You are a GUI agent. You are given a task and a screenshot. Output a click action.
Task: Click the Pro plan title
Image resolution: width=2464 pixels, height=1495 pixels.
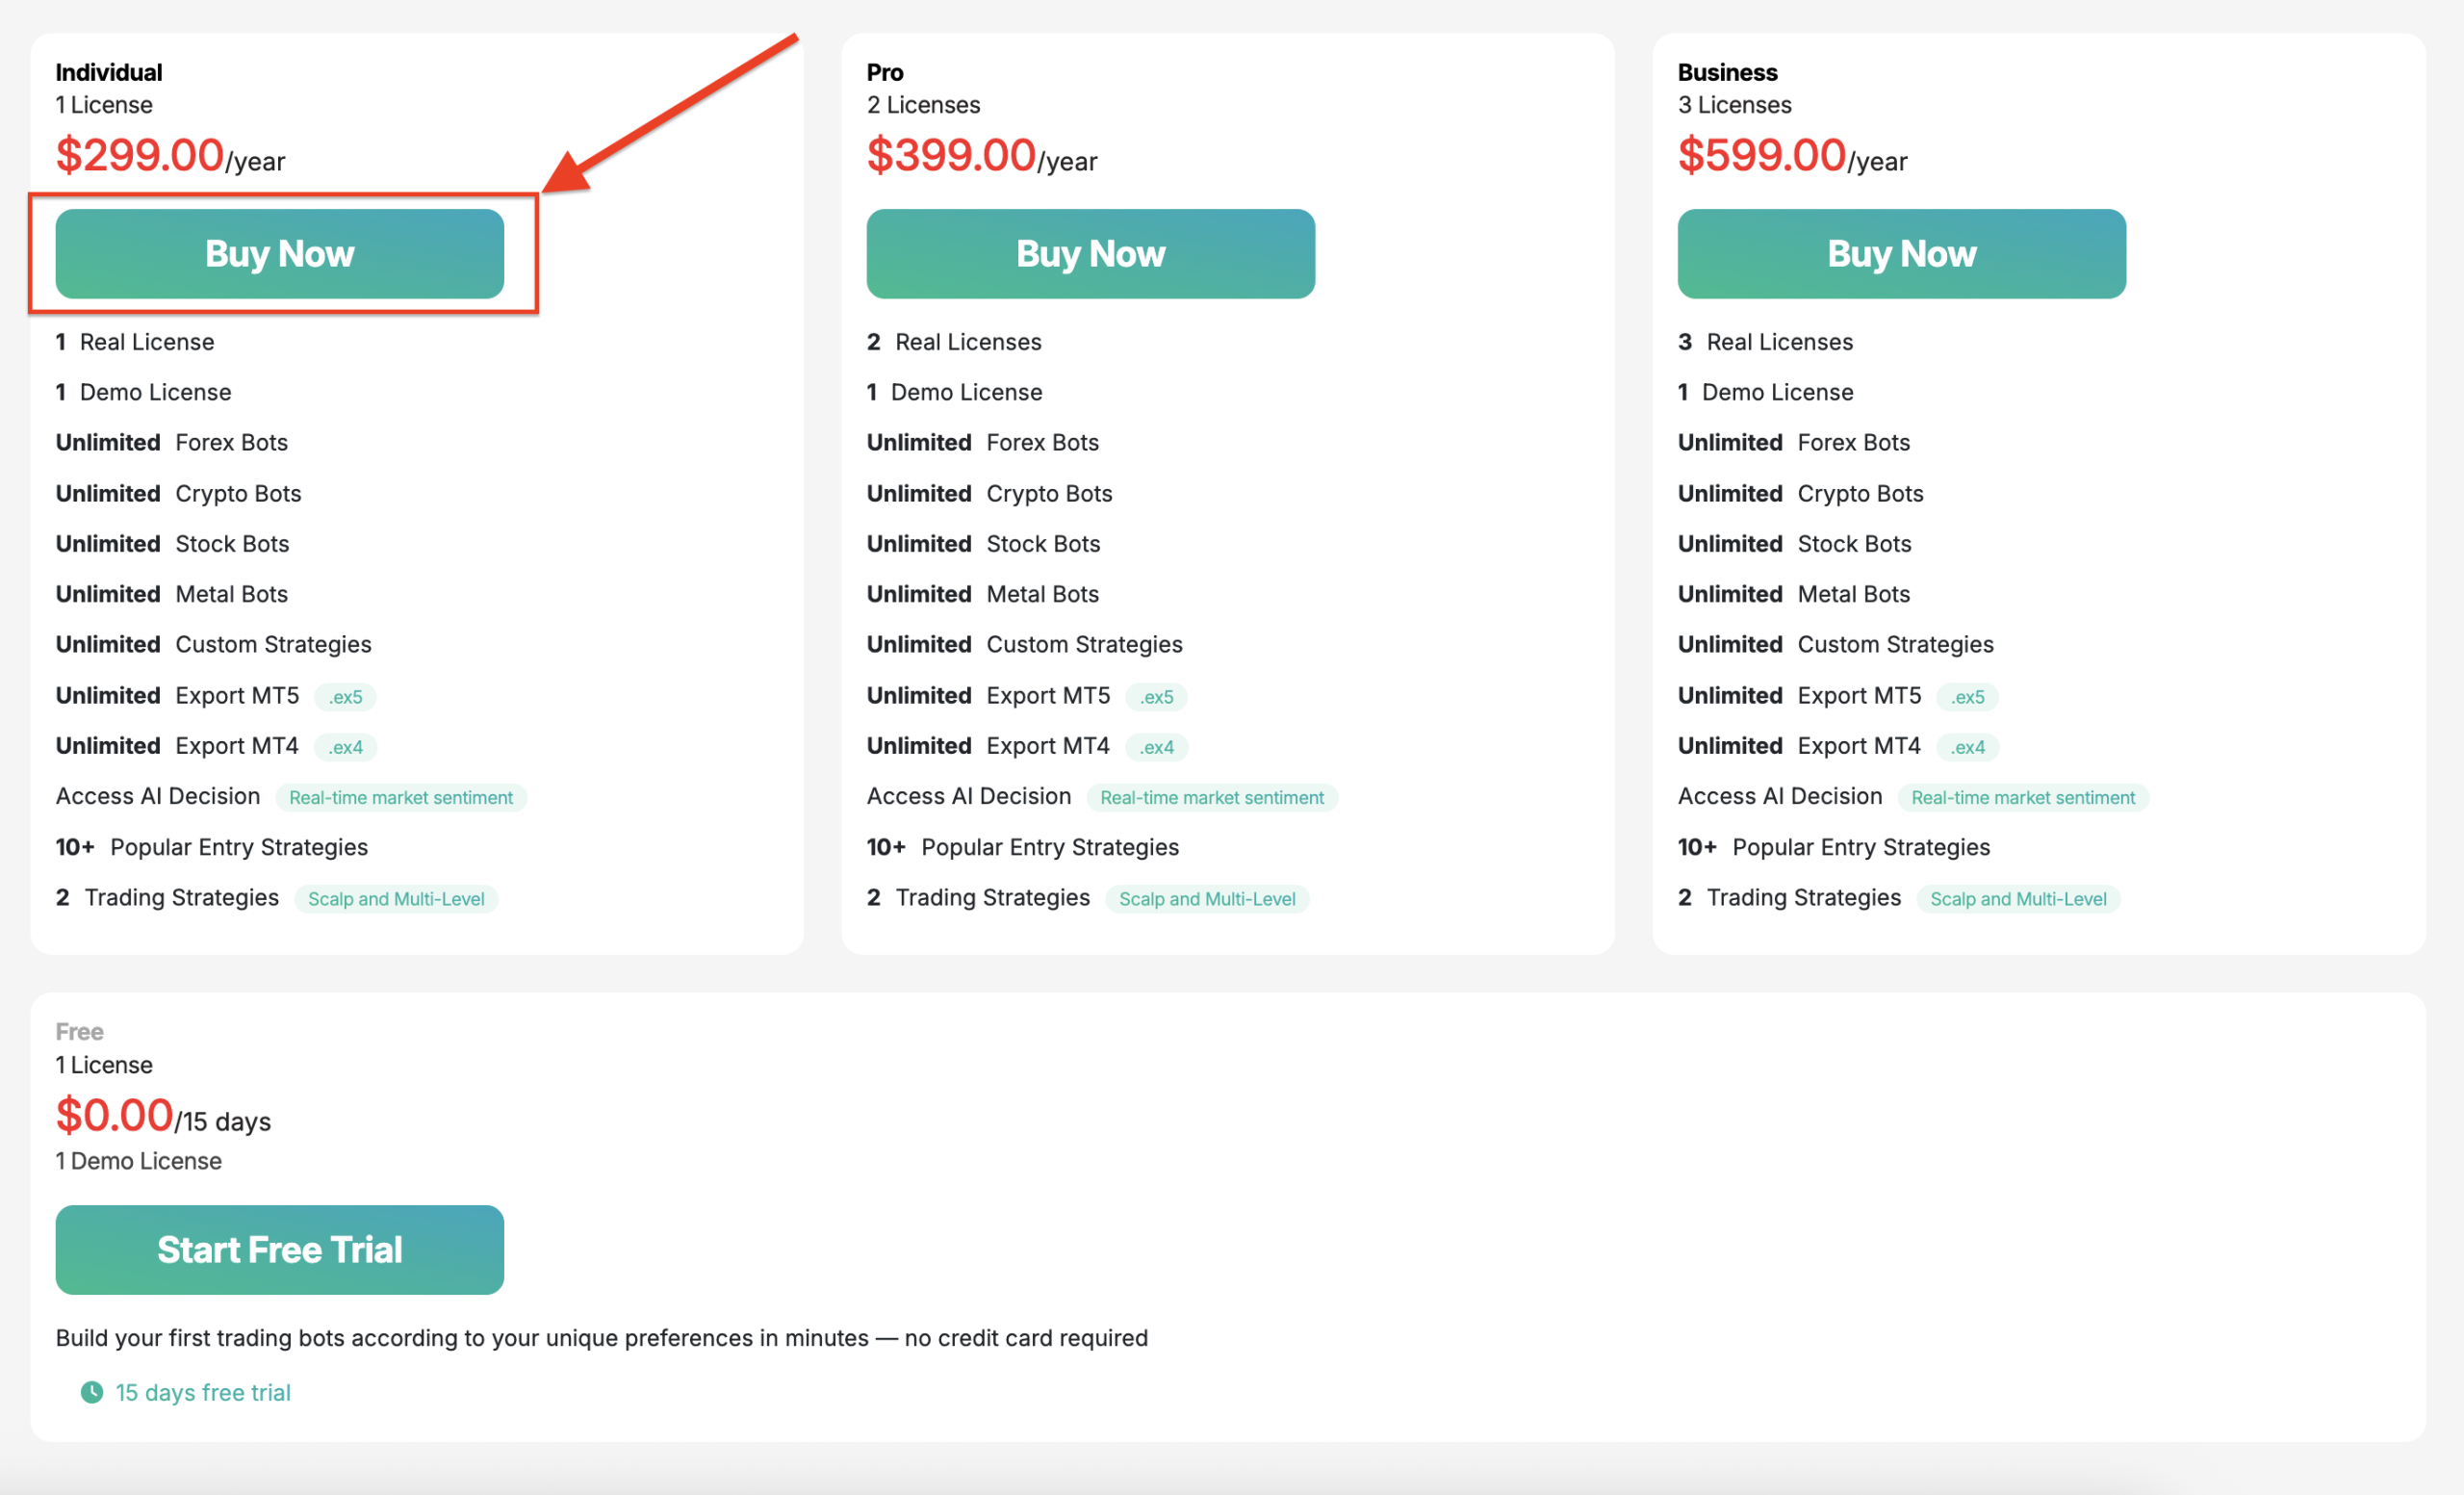coord(884,72)
